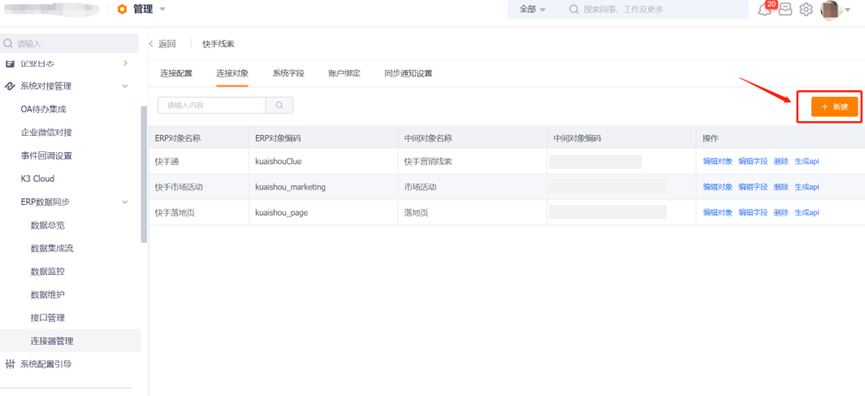This screenshot has height=396, width=865.
Task: Open the settings gear icon
Action: pos(806,9)
